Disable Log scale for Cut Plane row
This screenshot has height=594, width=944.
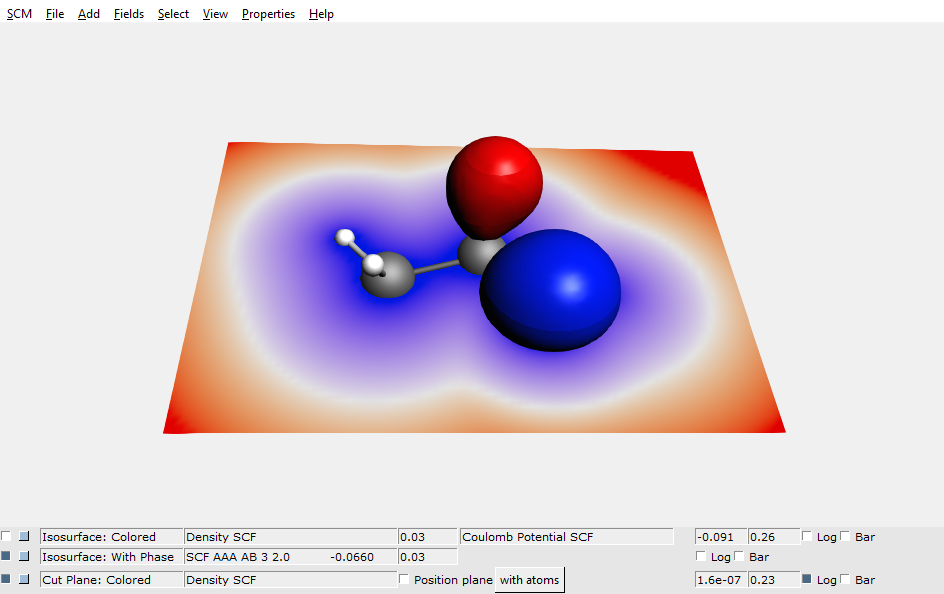tap(807, 579)
